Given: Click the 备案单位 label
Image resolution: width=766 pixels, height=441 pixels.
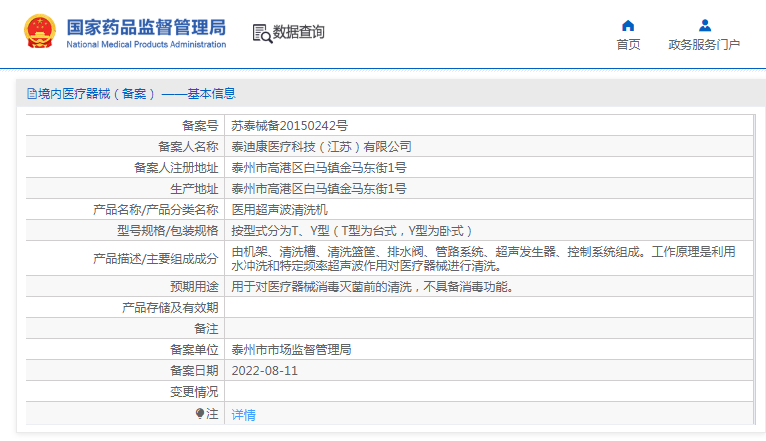Looking at the screenshot, I should [x=194, y=350].
